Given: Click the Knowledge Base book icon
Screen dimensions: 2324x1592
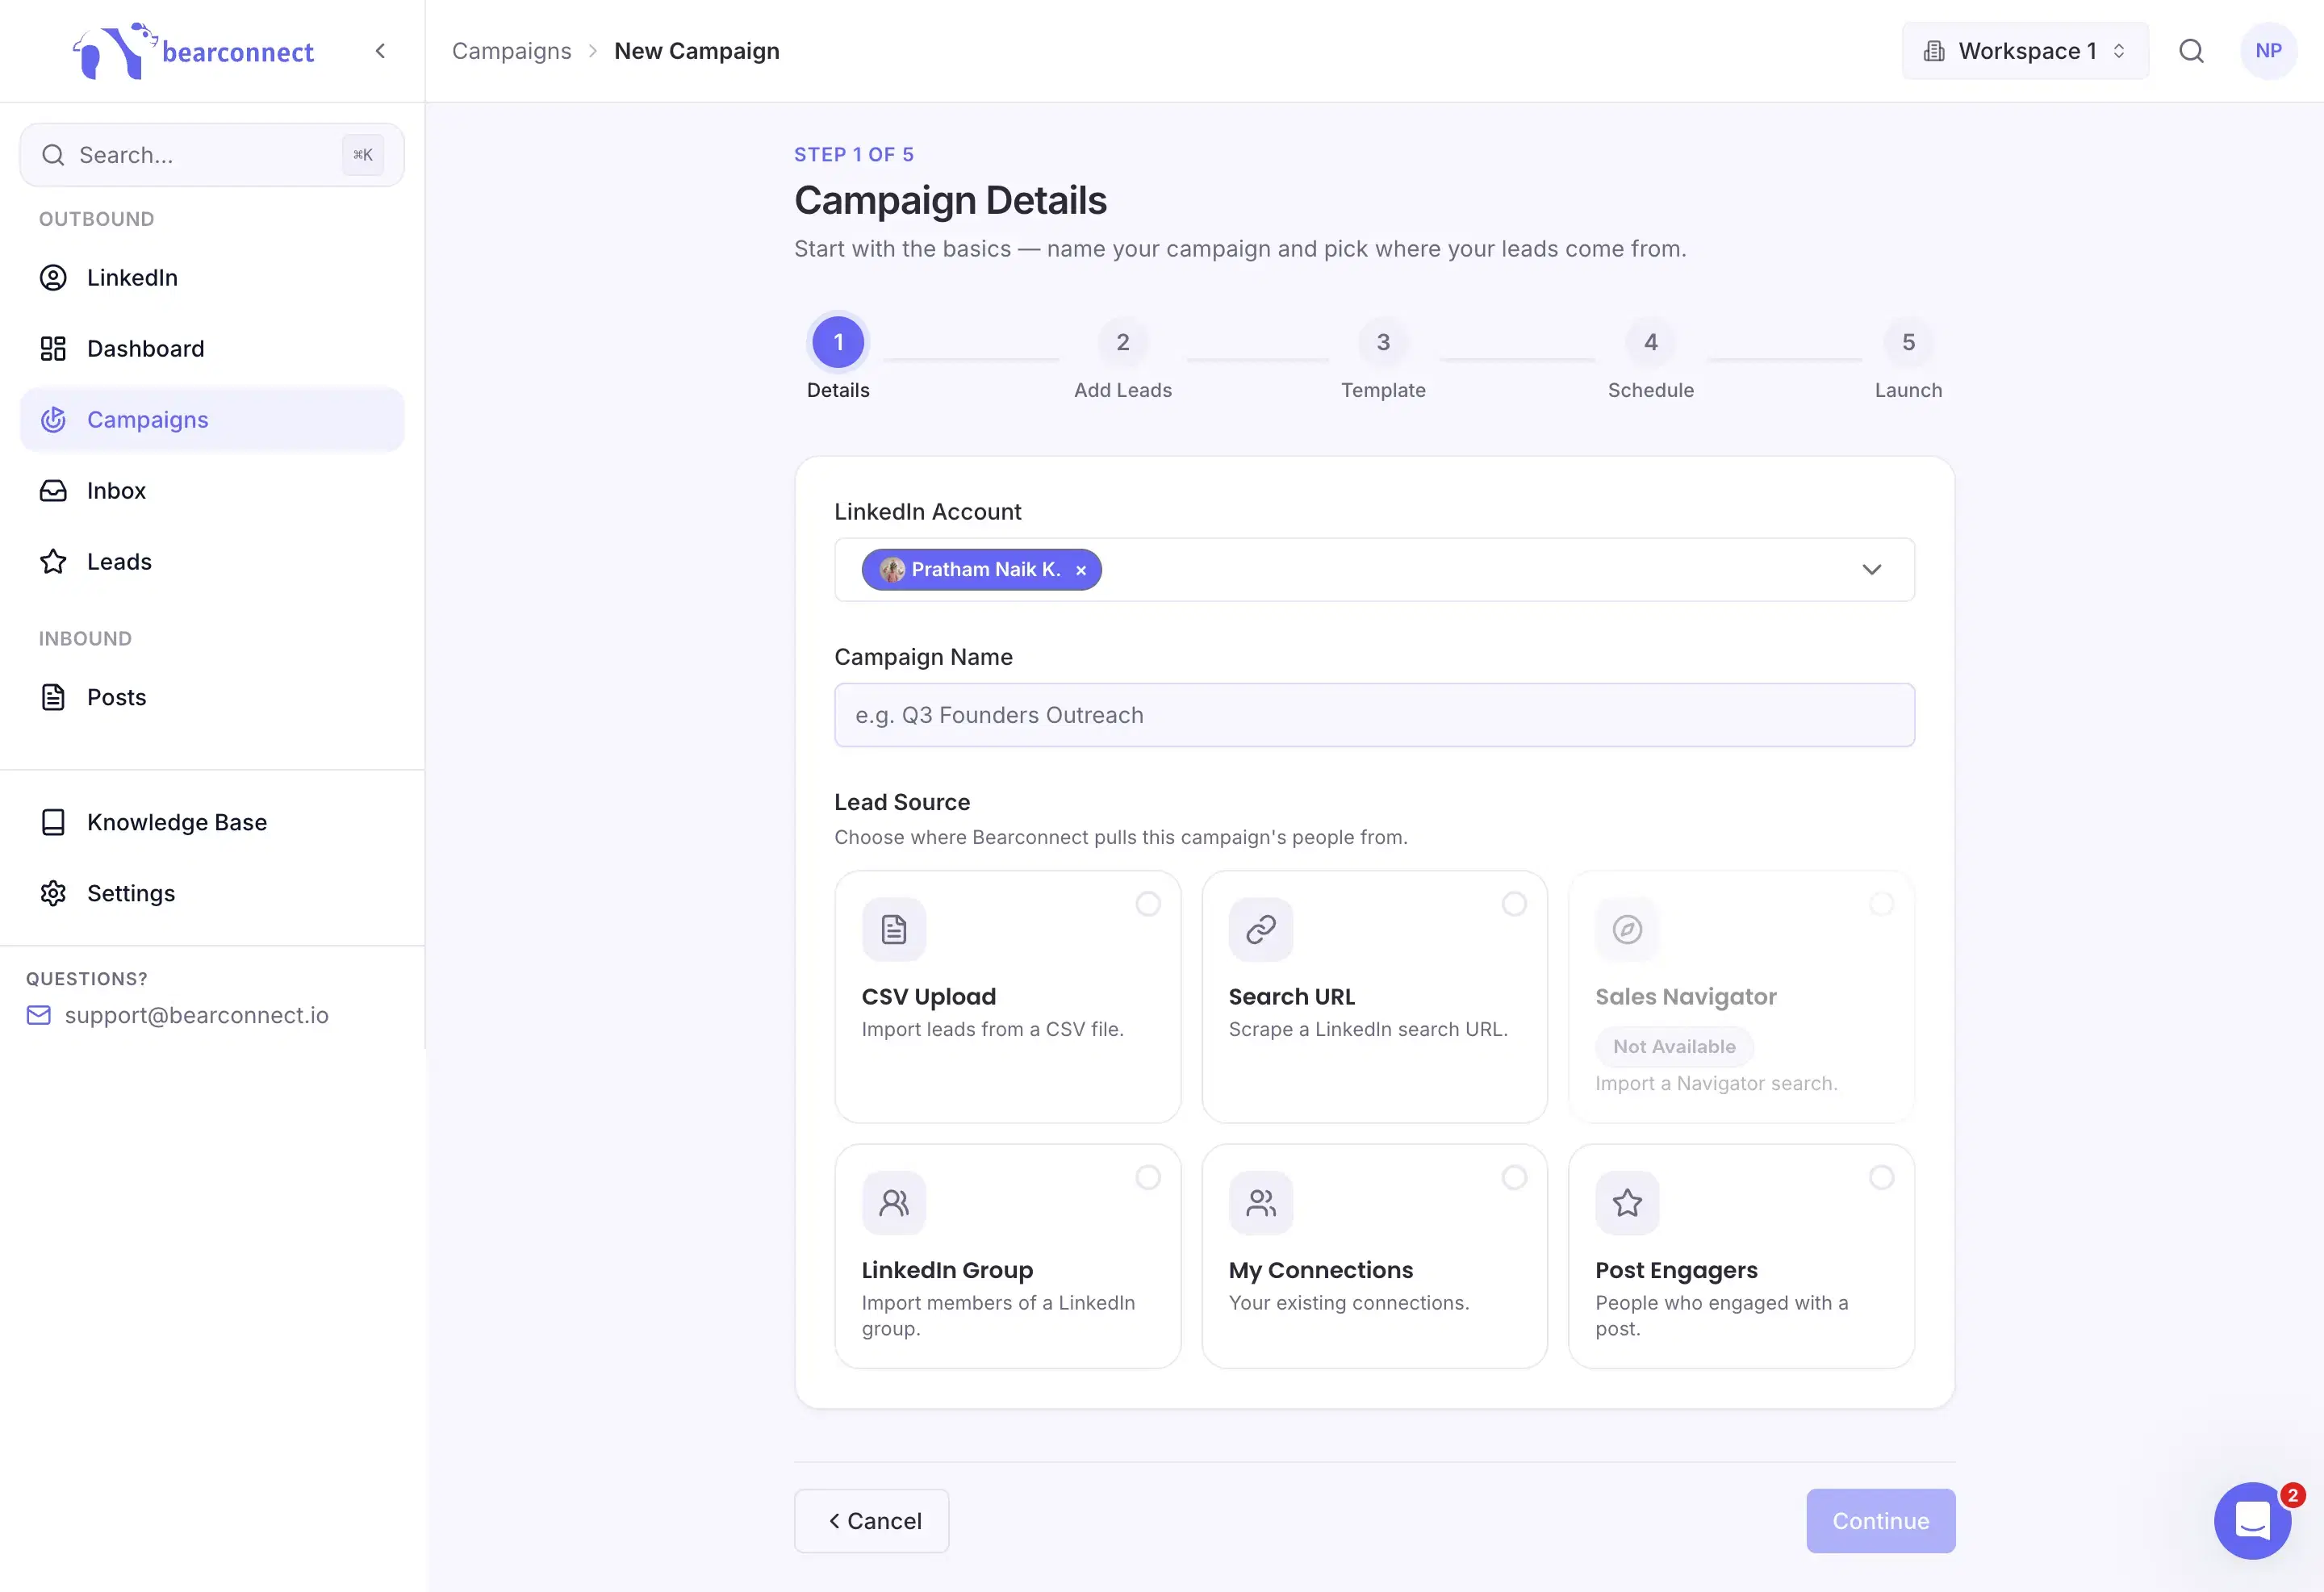Looking at the screenshot, I should click(53, 822).
